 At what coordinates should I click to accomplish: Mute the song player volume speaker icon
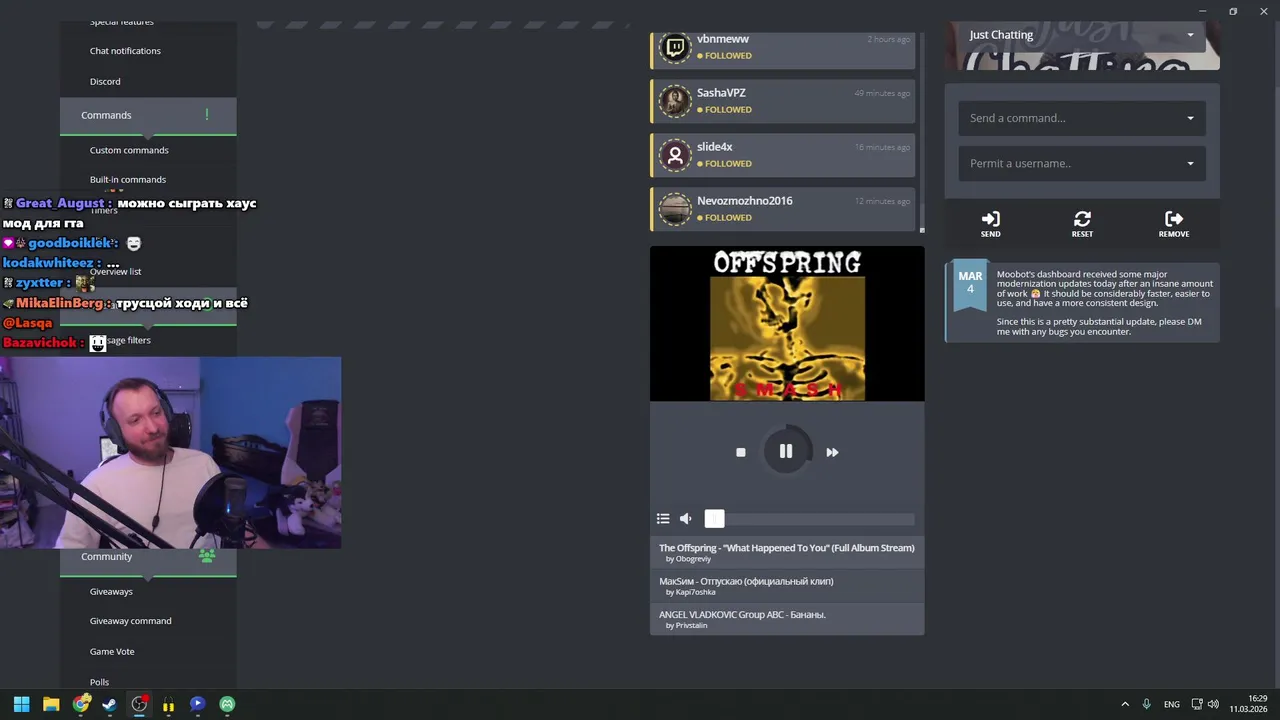coord(686,518)
